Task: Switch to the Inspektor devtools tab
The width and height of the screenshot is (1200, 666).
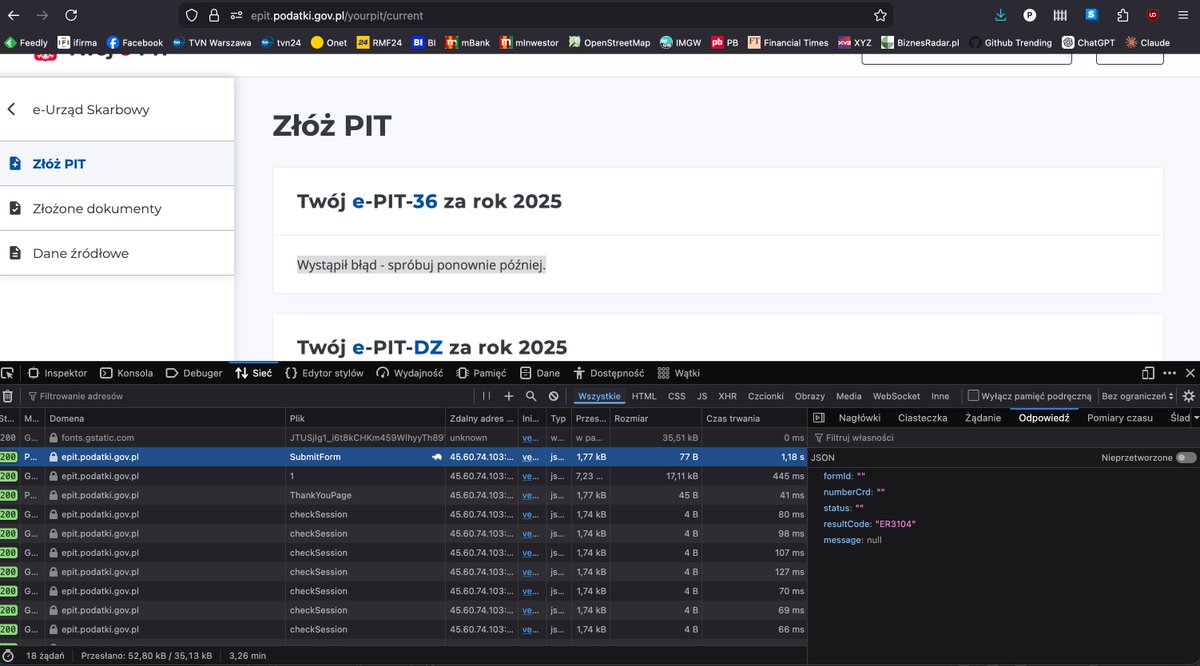Action: point(57,373)
